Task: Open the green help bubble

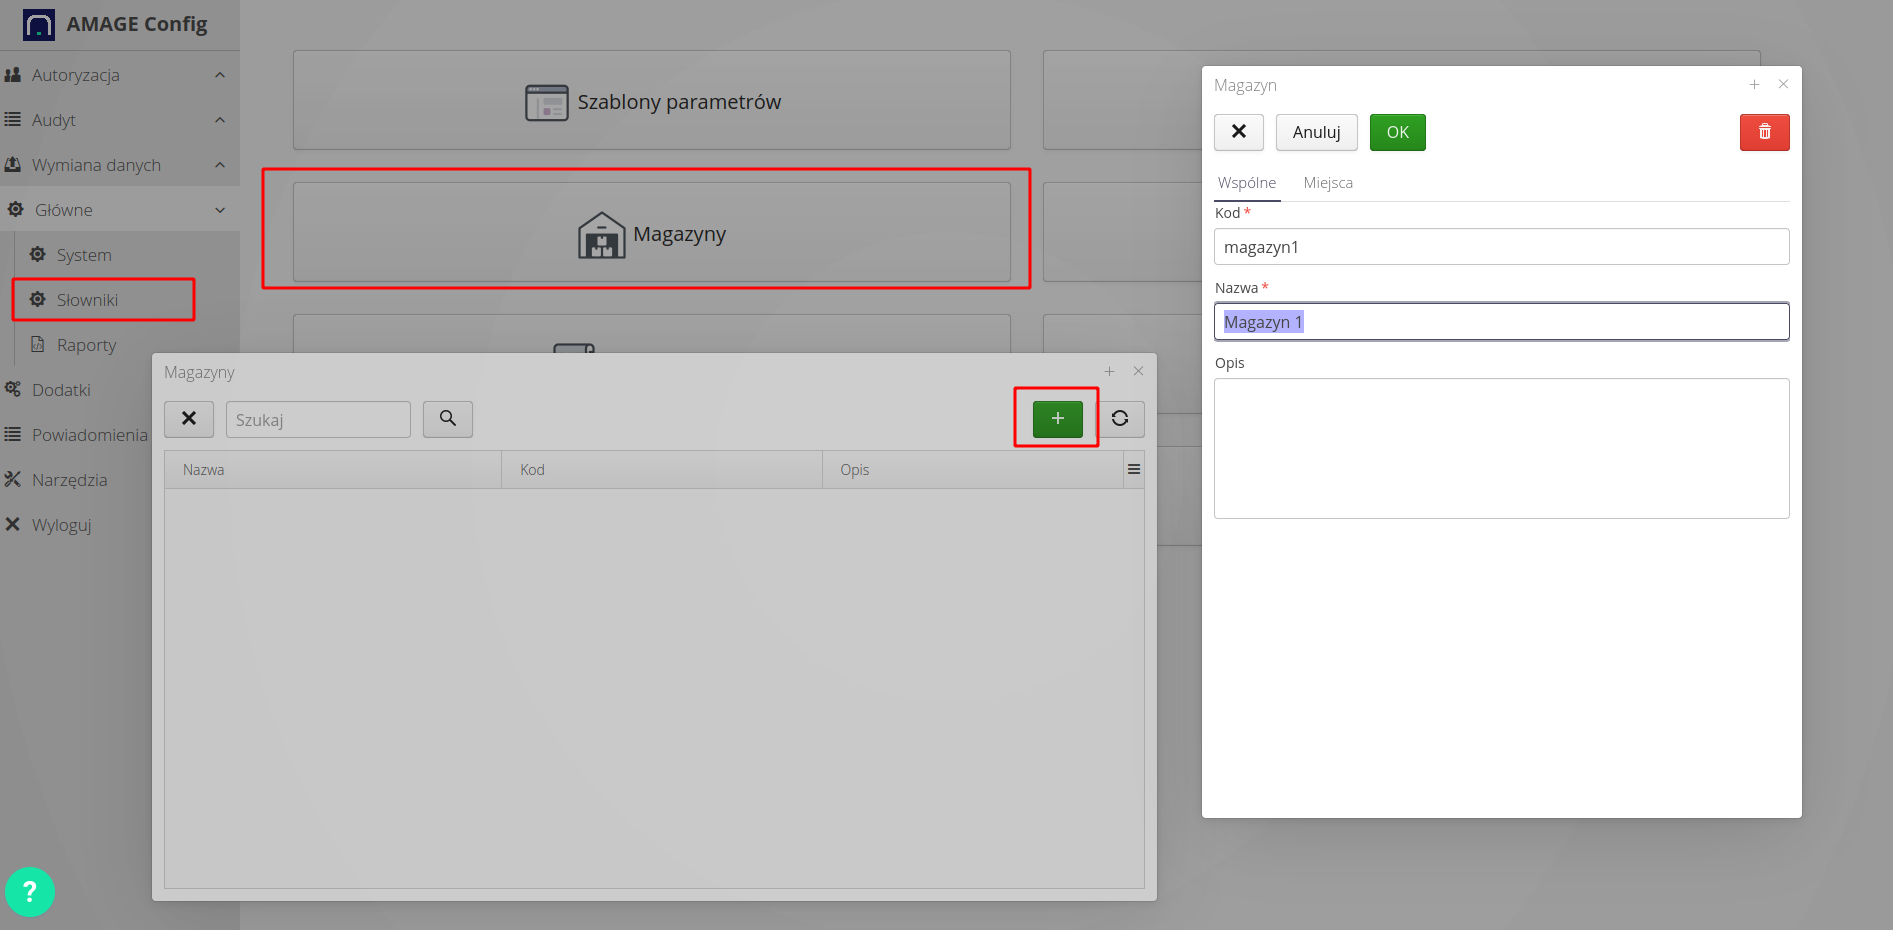Action: pyautogui.click(x=30, y=891)
